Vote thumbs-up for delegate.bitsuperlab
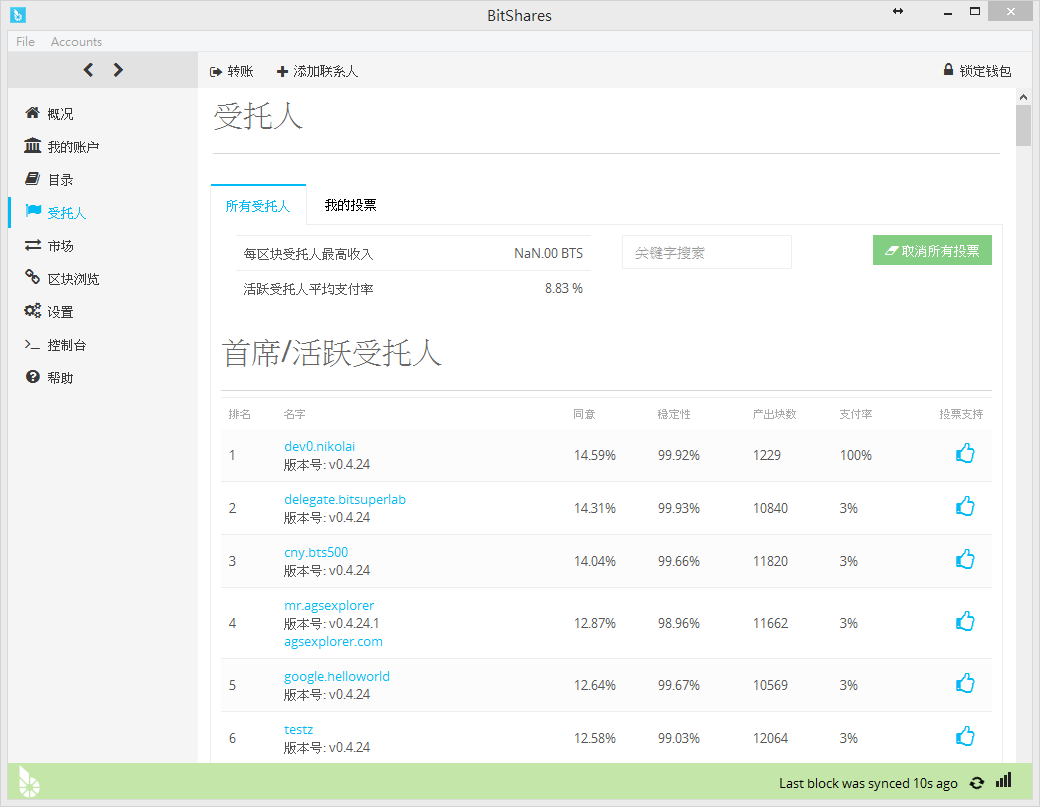Screen dimensions: 1040x807 point(965,507)
